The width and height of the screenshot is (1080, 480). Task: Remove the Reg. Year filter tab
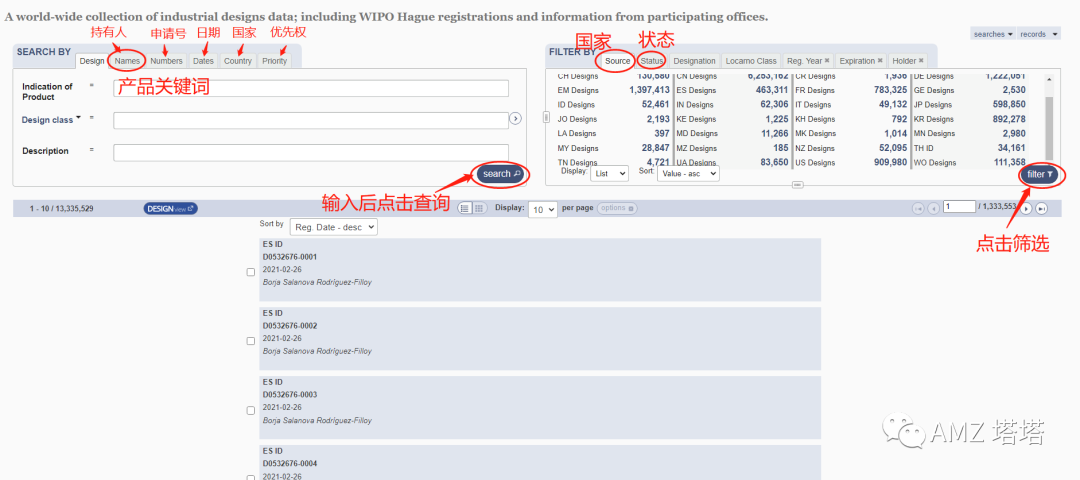coord(827,60)
